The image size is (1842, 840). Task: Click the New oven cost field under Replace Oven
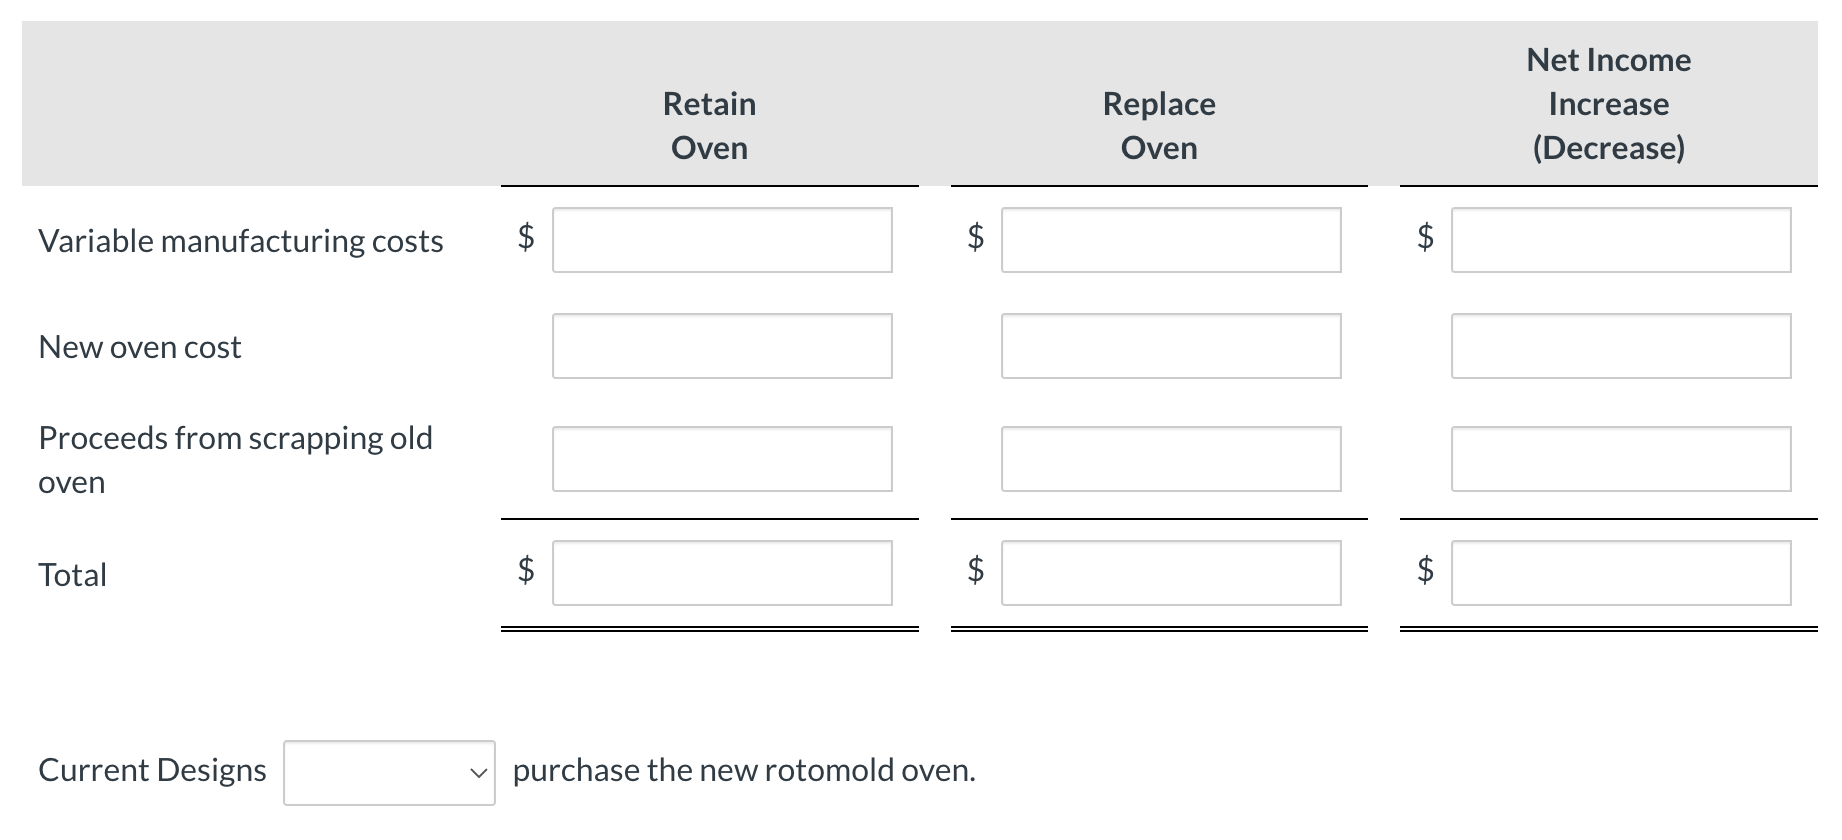coord(1171,346)
